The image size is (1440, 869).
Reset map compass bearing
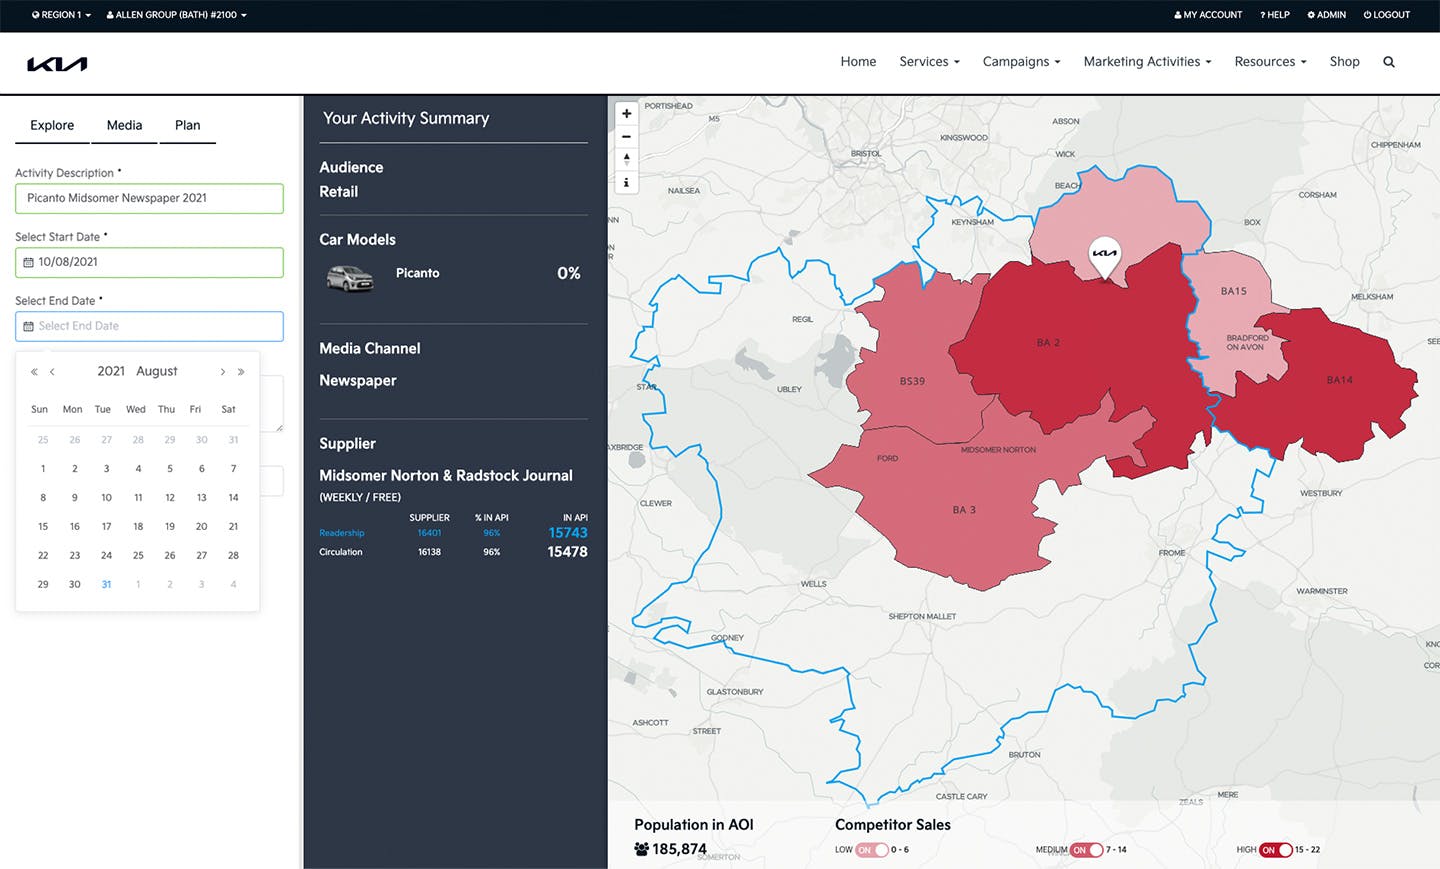pos(626,160)
